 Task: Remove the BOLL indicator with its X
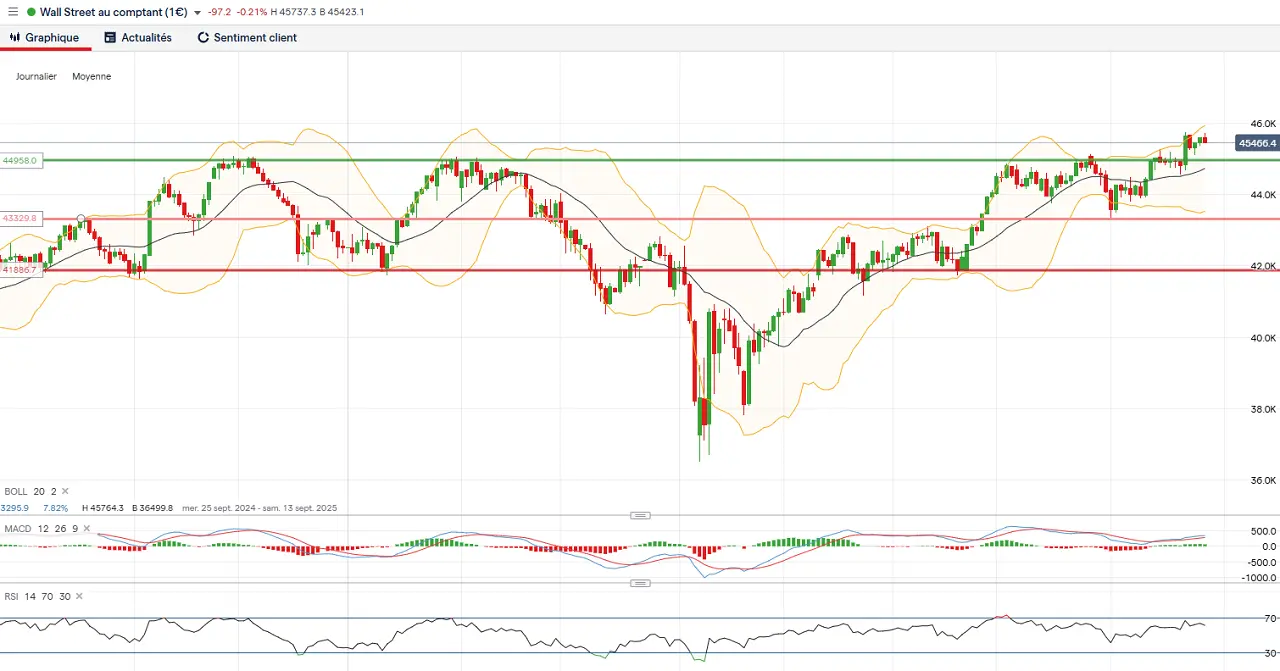(x=65, y=491)
